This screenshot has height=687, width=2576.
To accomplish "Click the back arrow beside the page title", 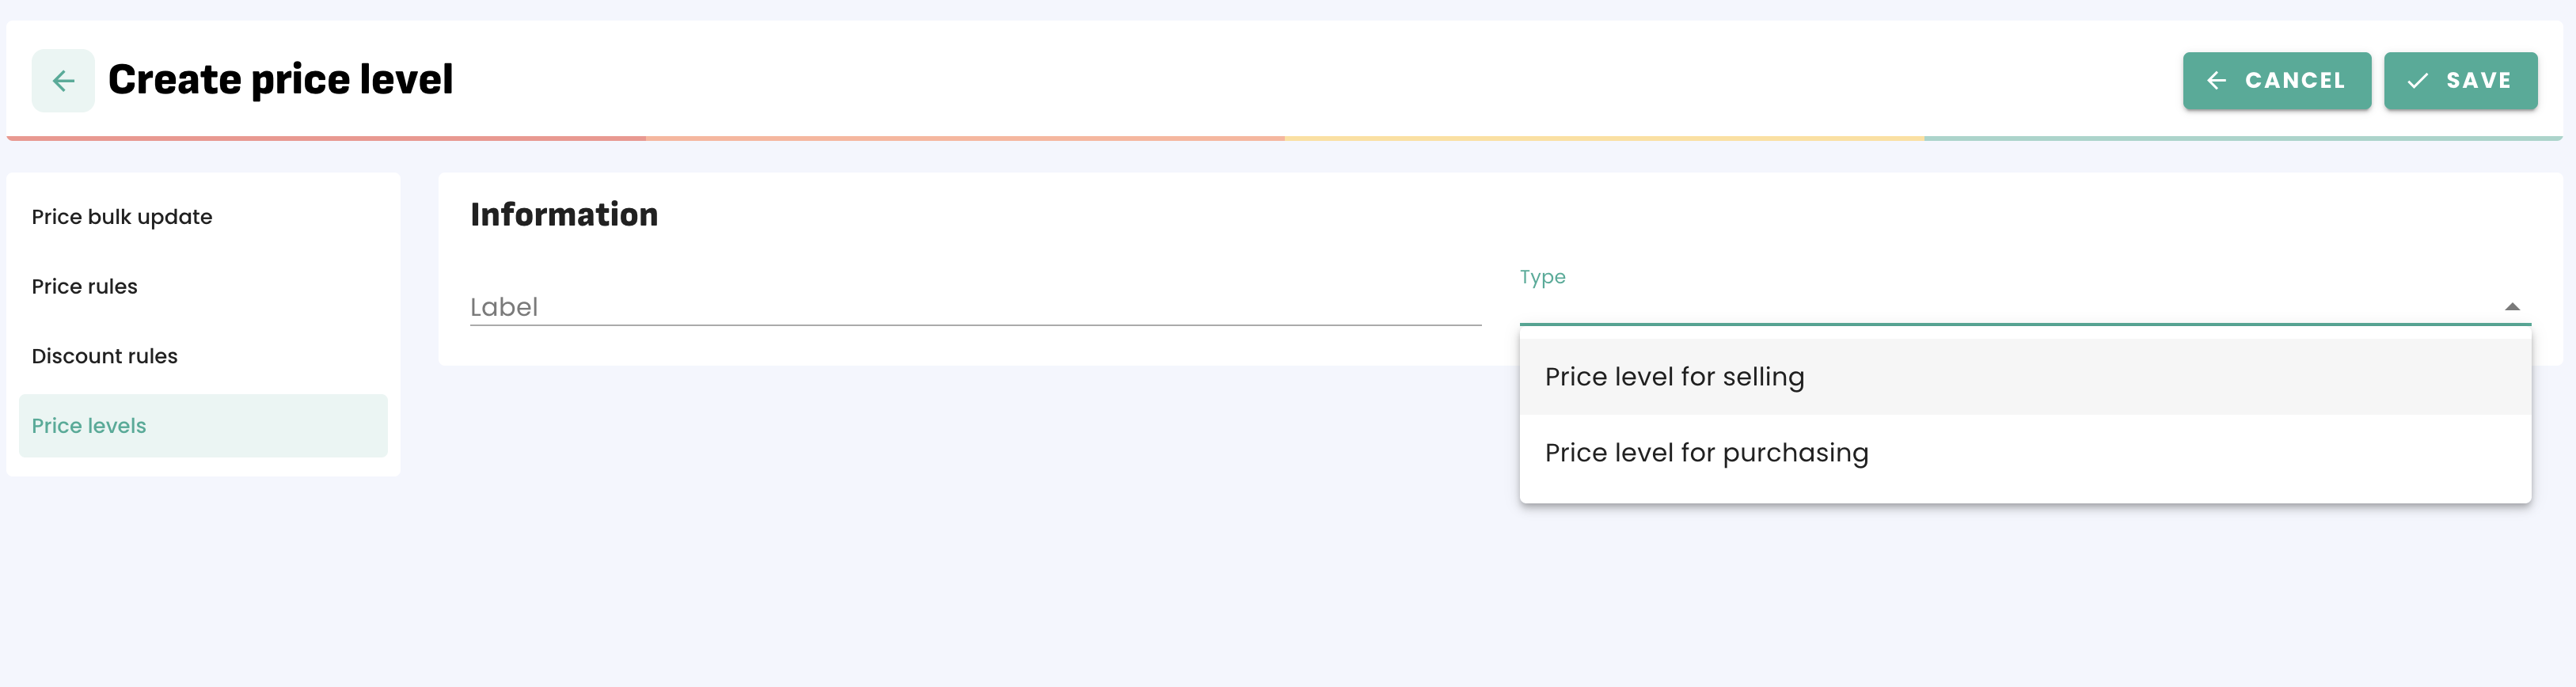I will pyautogui.click(x=63, y=81).
